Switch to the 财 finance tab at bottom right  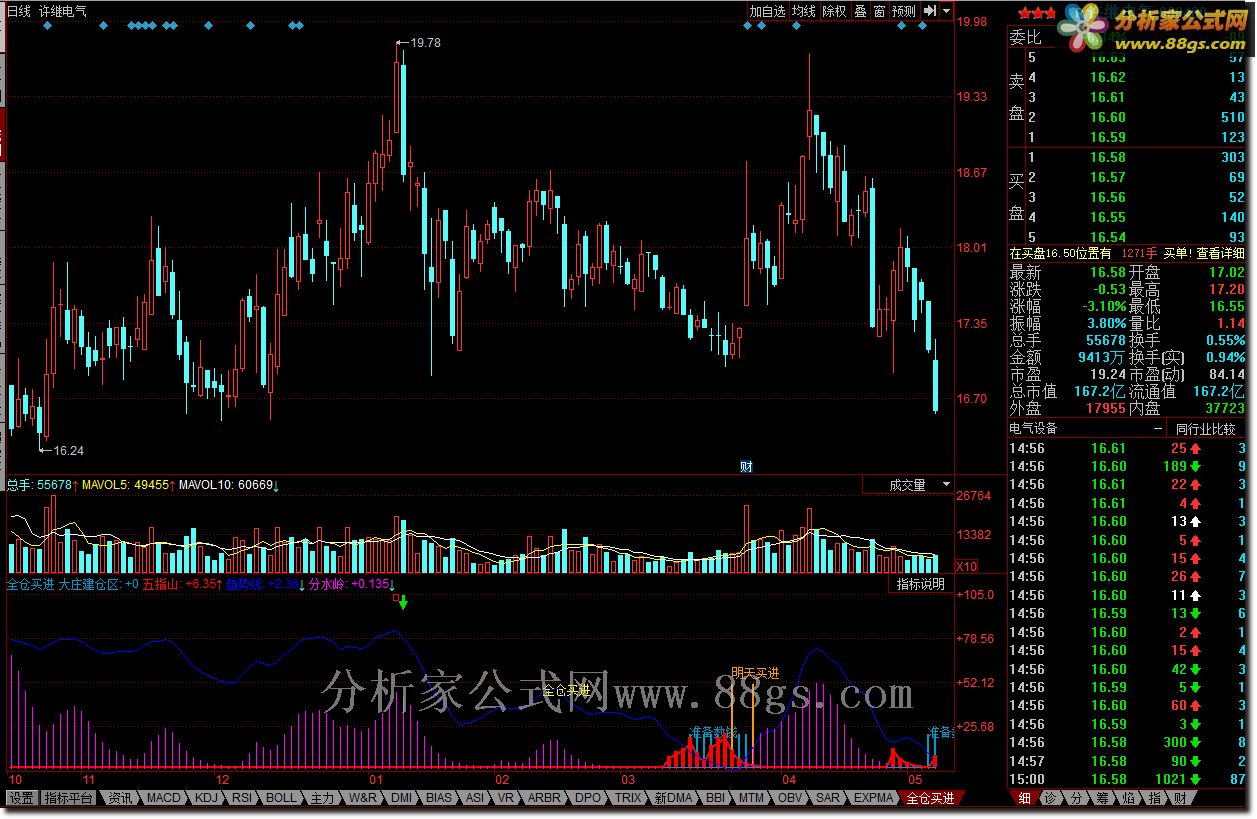click(1180, 798)
